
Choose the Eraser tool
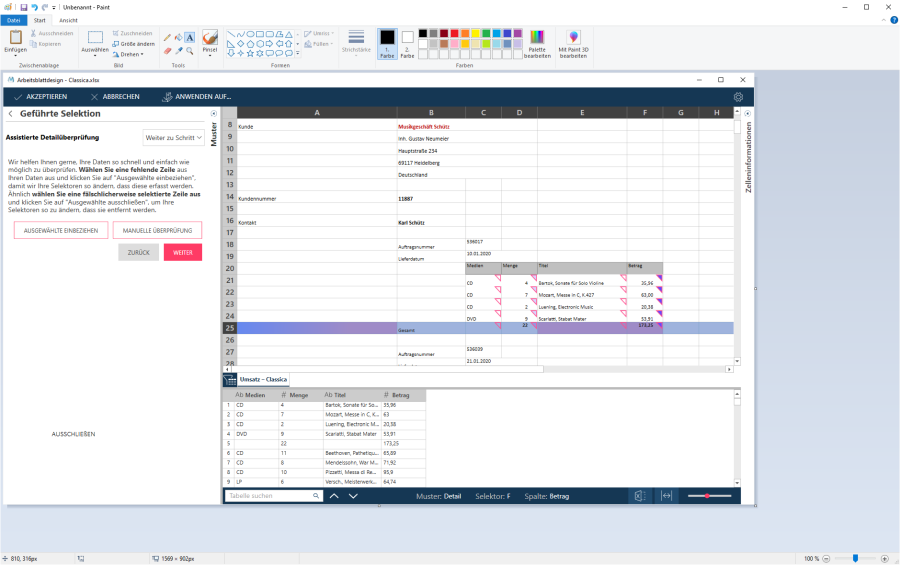point(167,50)
